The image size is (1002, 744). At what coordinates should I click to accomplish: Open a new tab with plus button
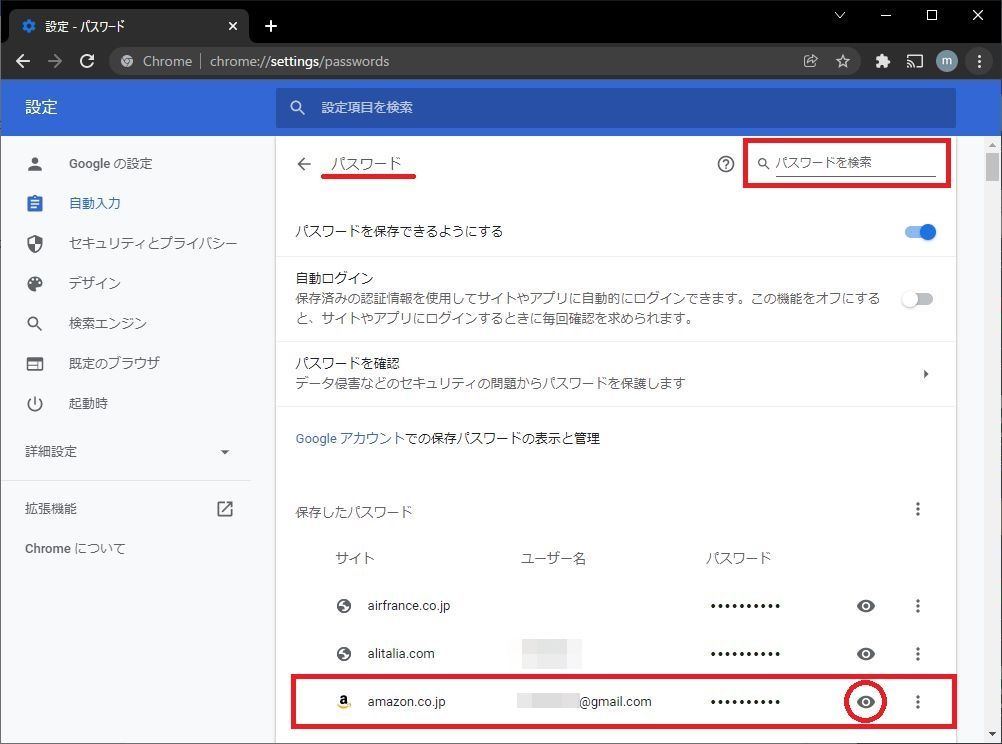pyautogui.click(x=271, y=26)
